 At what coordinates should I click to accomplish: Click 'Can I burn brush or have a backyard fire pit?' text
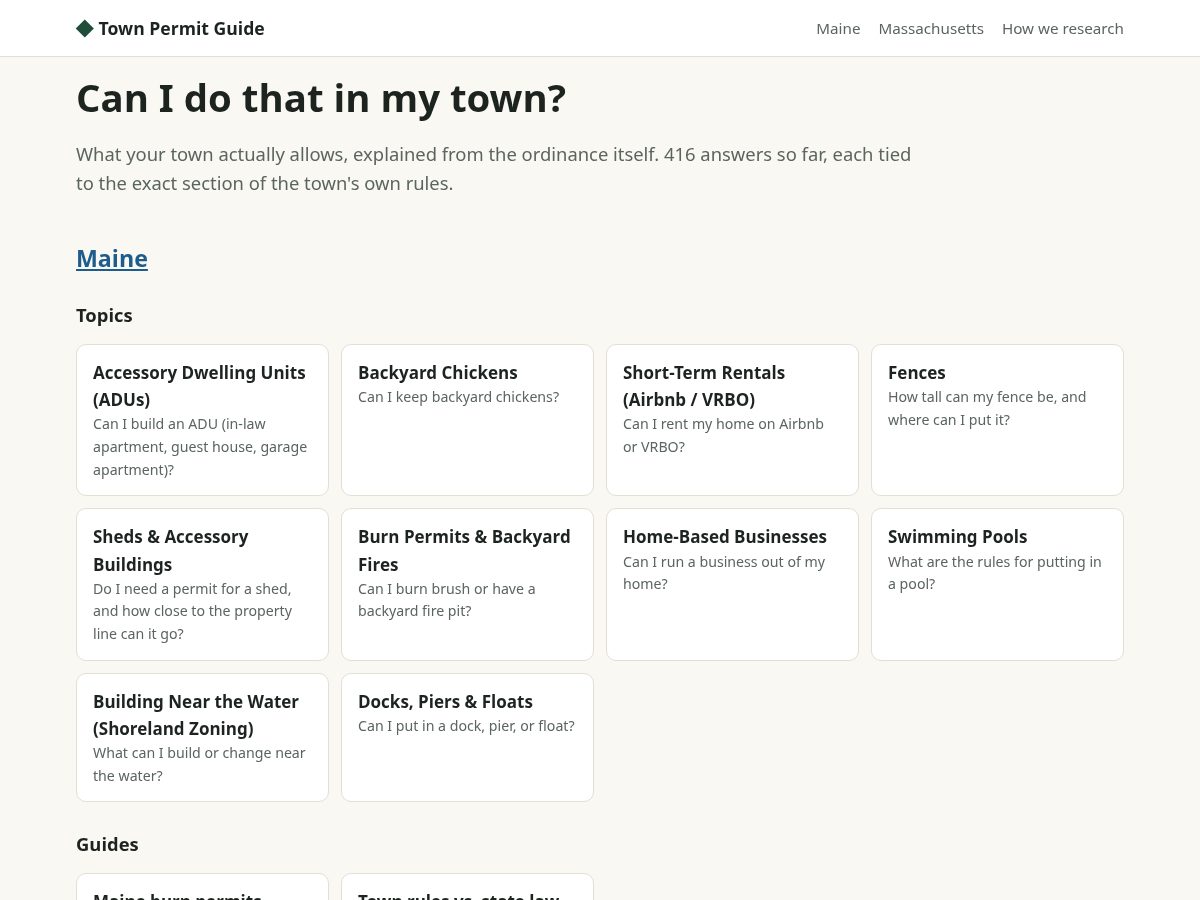(447, 600)
